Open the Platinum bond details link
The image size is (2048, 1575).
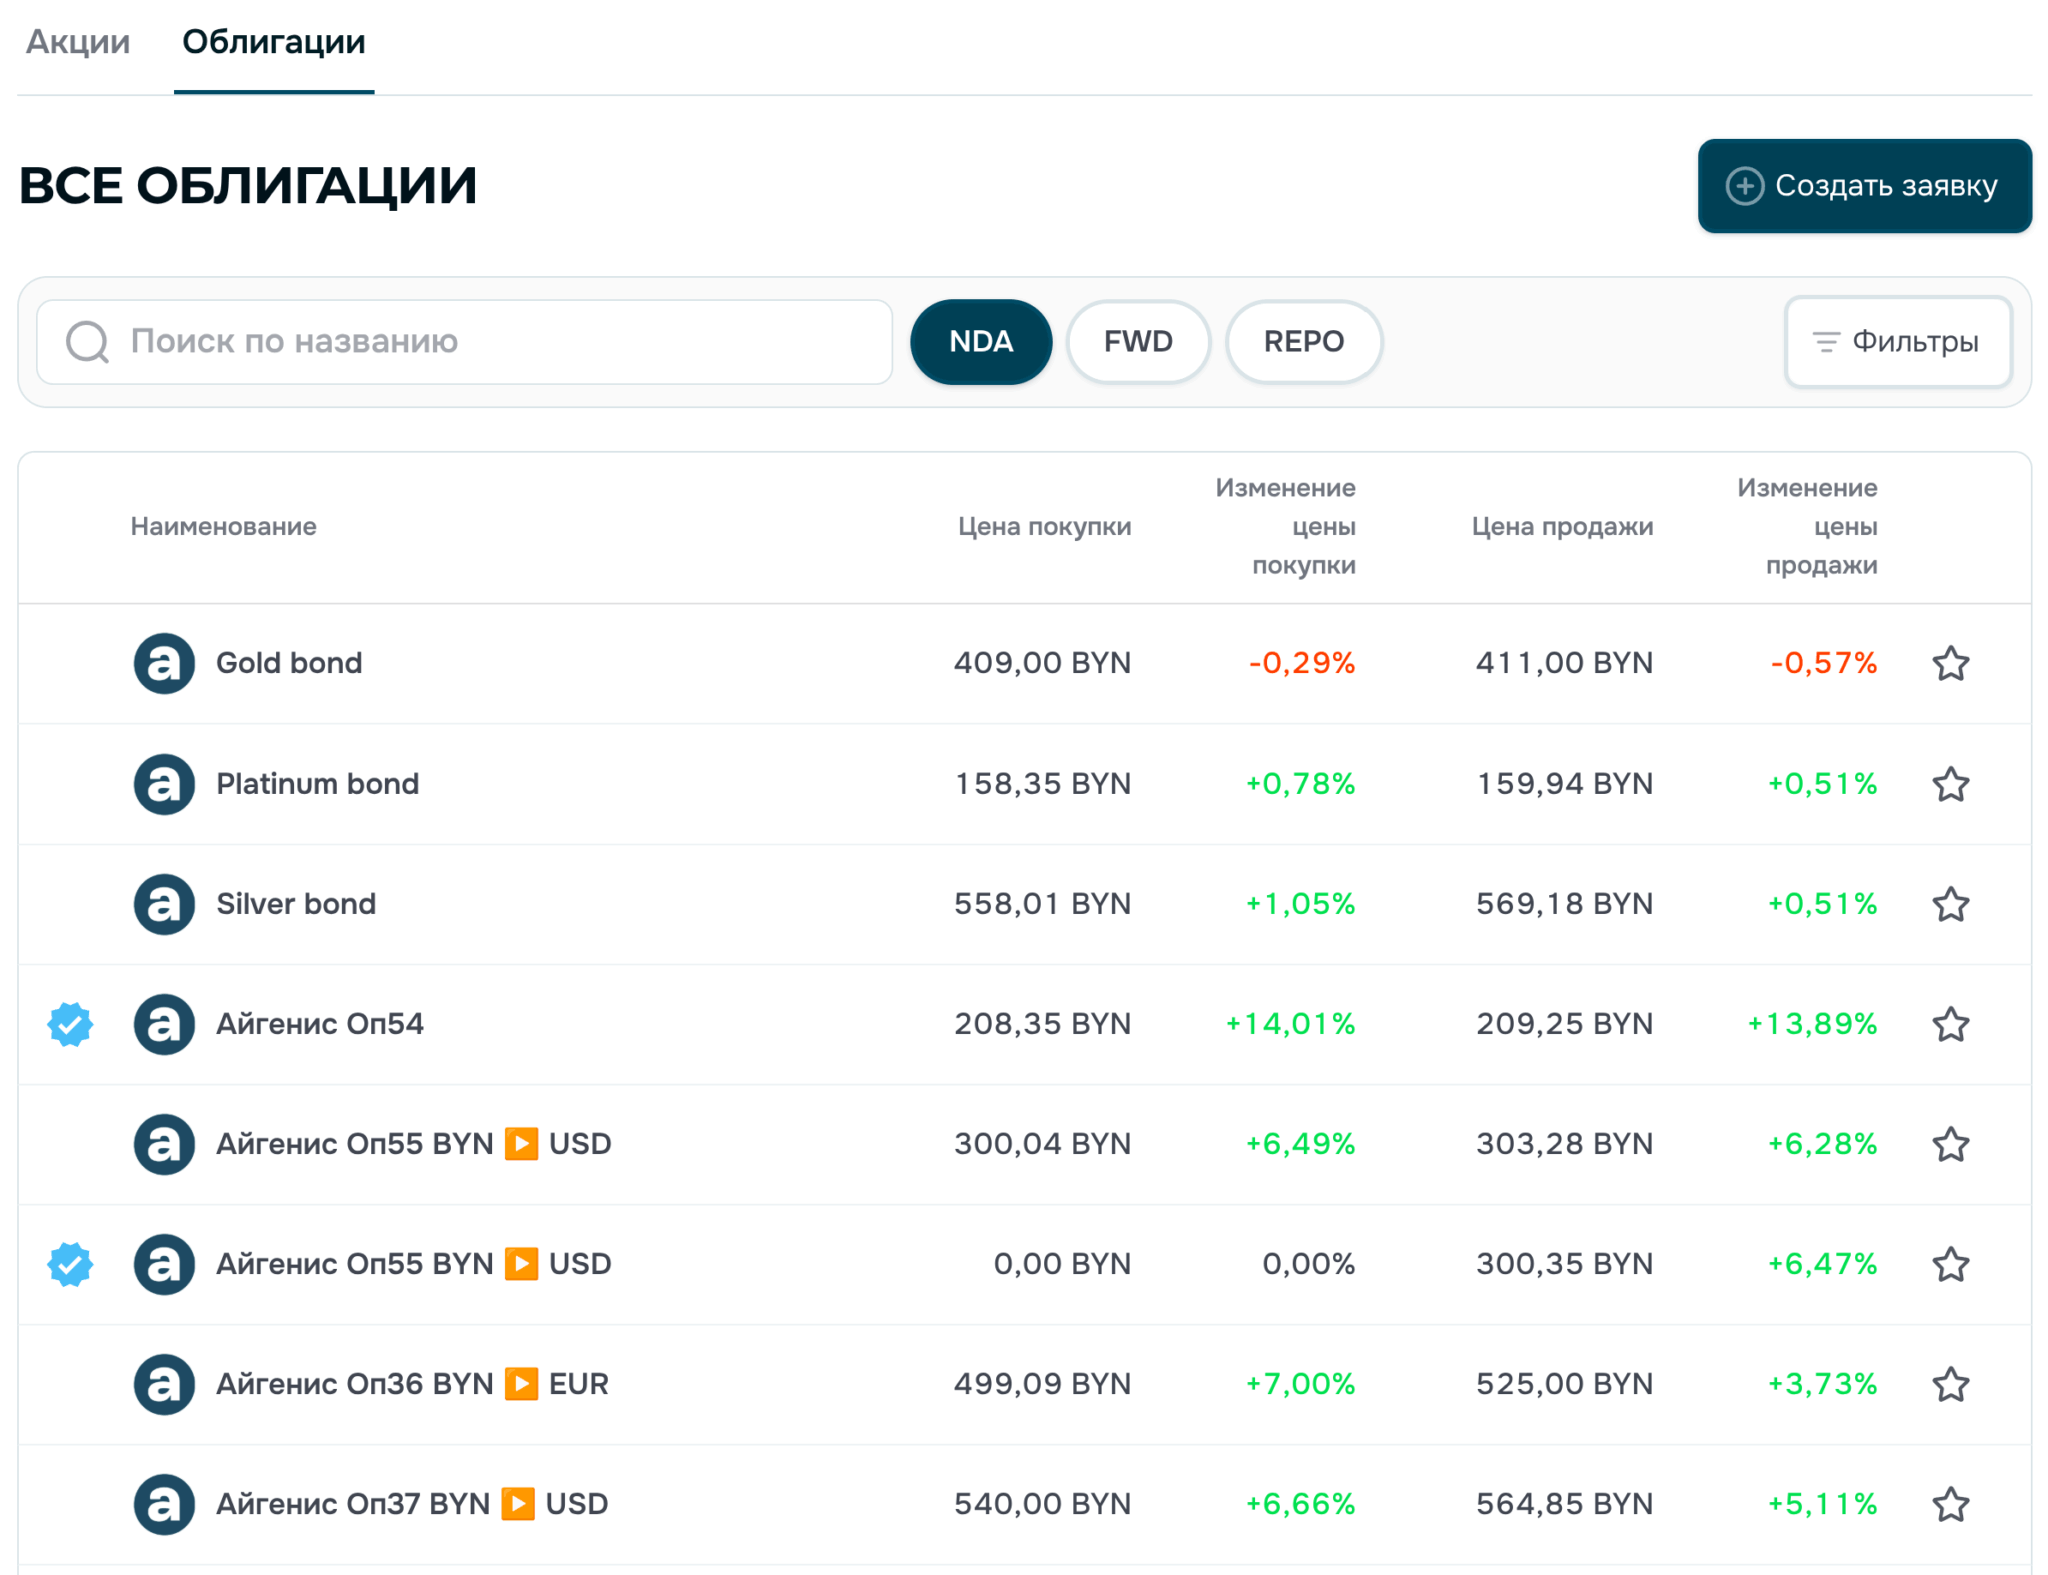point(317,784)
